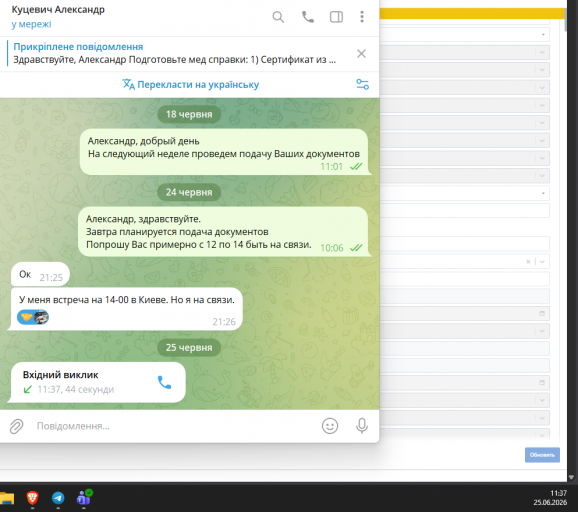Screen dimensions: 578x512
Task: Open Microsoft Teams from taskbar
Action: tap(84, 498)
